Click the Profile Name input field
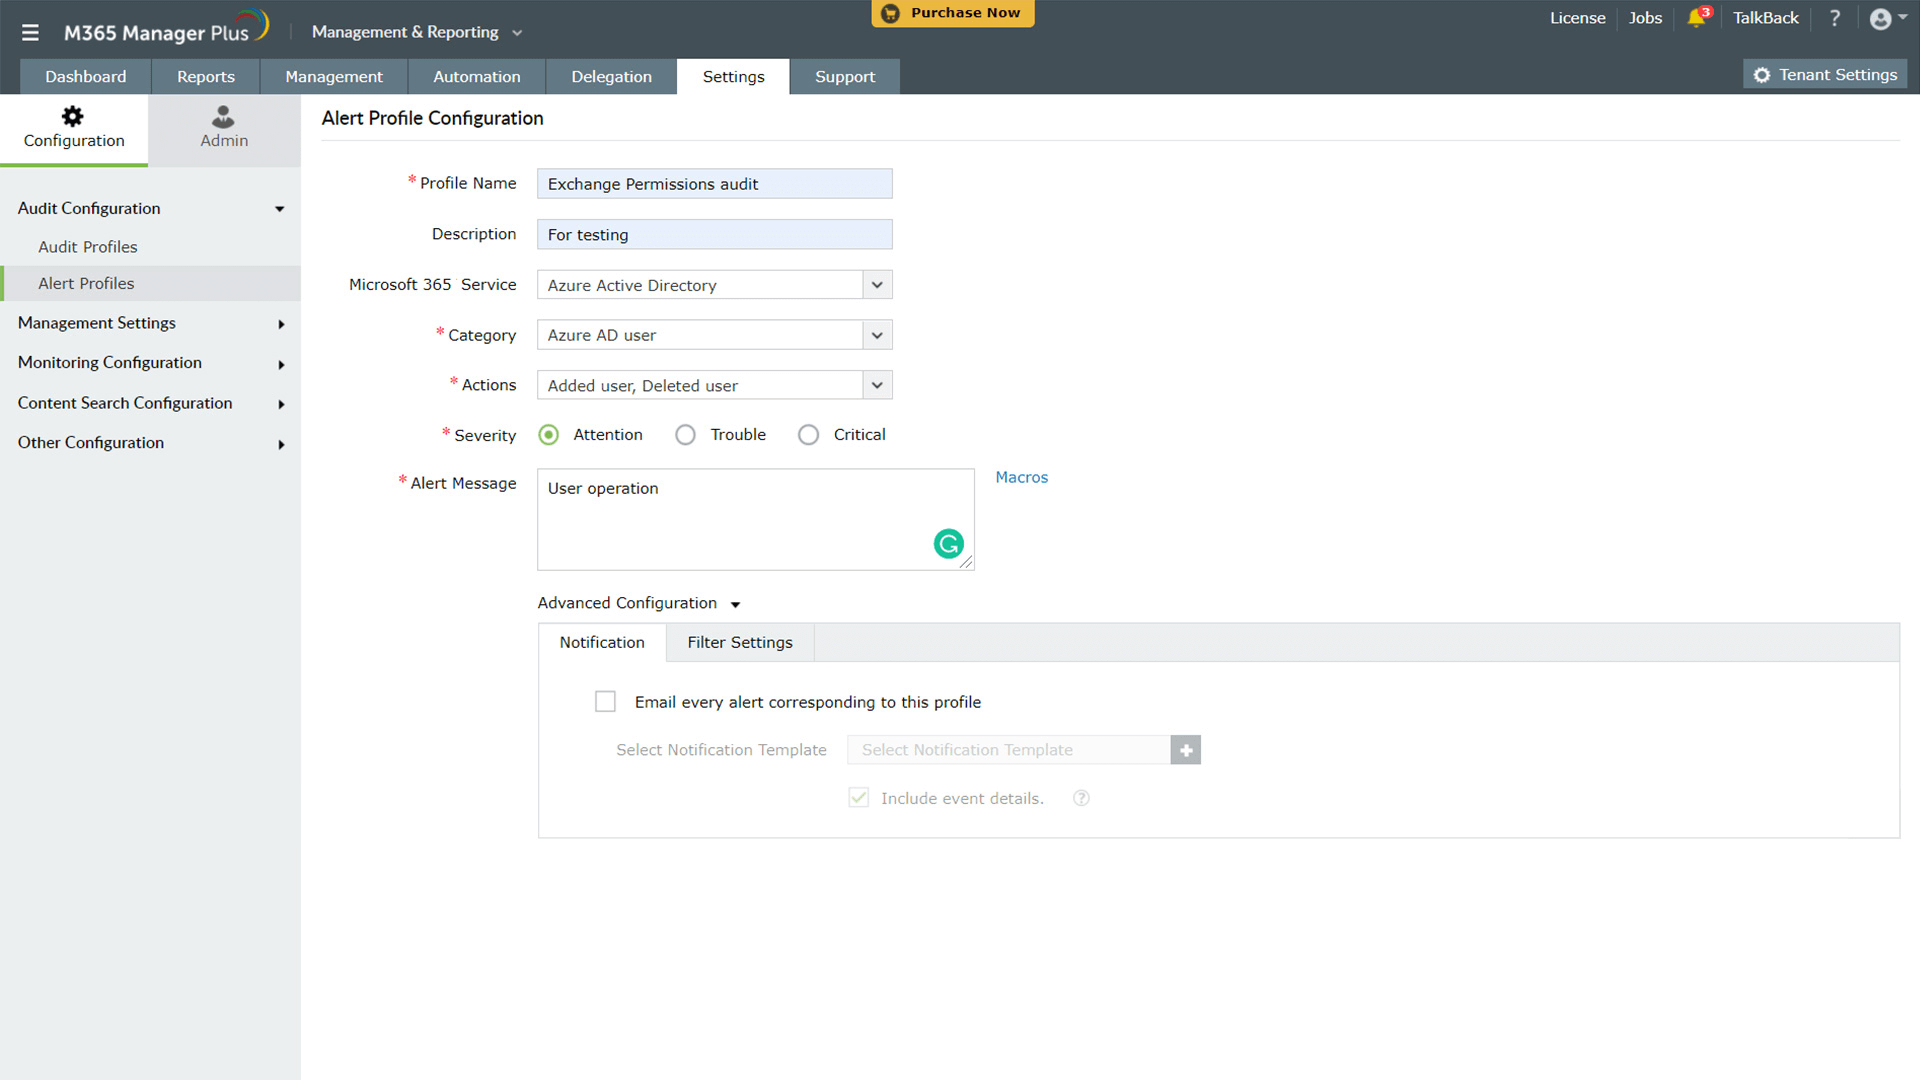The width and height of the screenshot is (1920, 1080). (714, 184)
